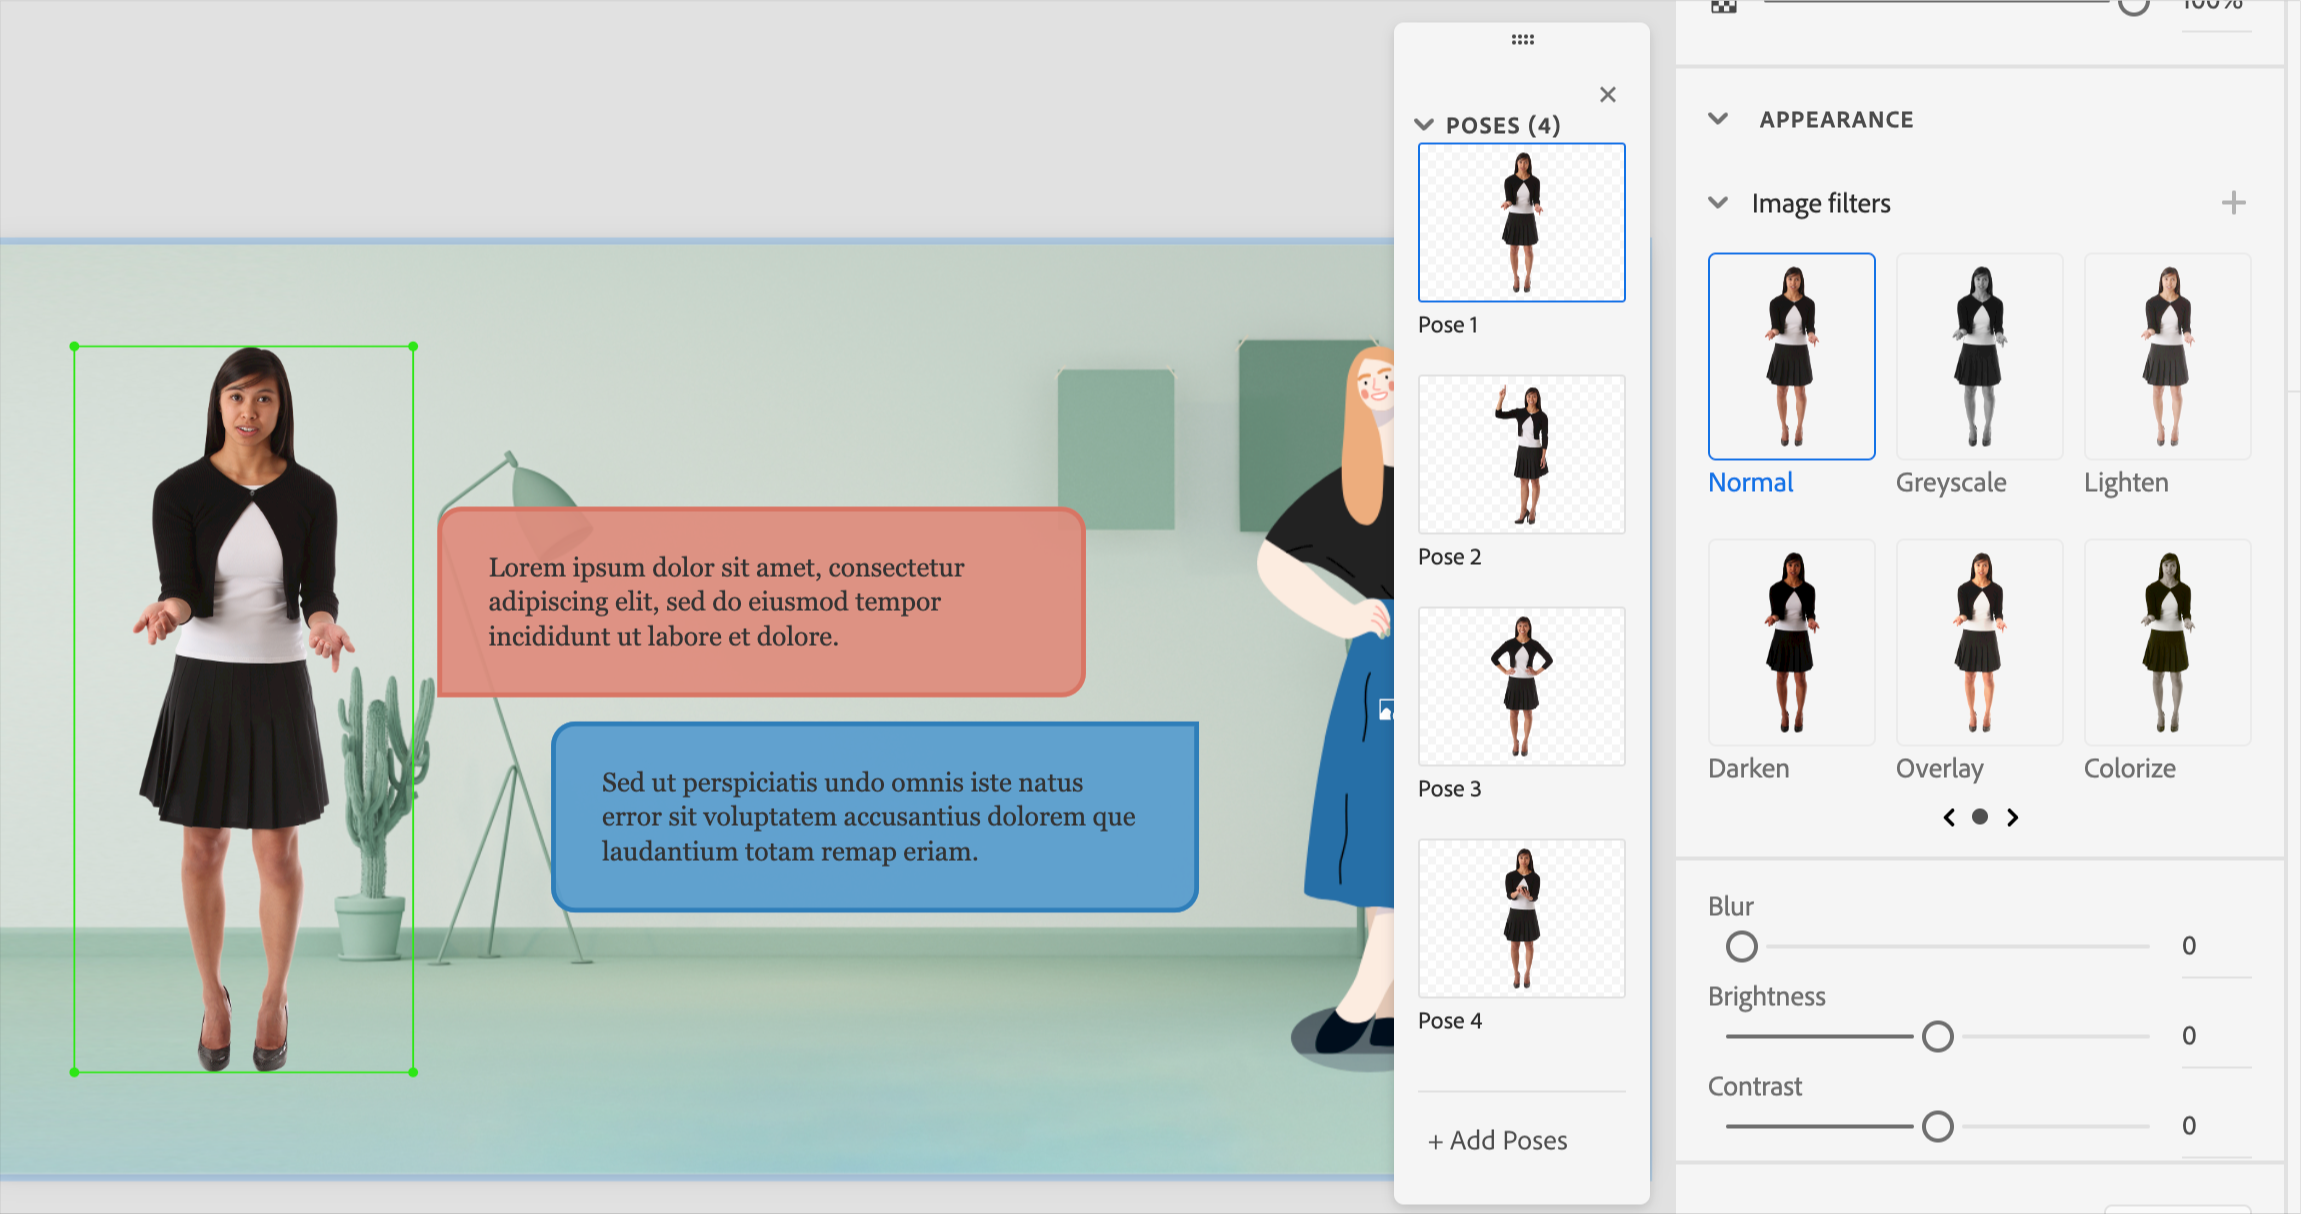Viewport: 2301px width, 1214px height.
Task: Select the Greyscale image filter
Action: click(1978, 356)
